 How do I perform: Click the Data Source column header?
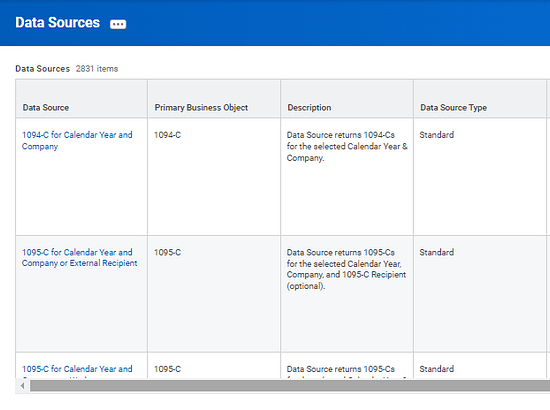pyautogui.click(x=46, y=107)
